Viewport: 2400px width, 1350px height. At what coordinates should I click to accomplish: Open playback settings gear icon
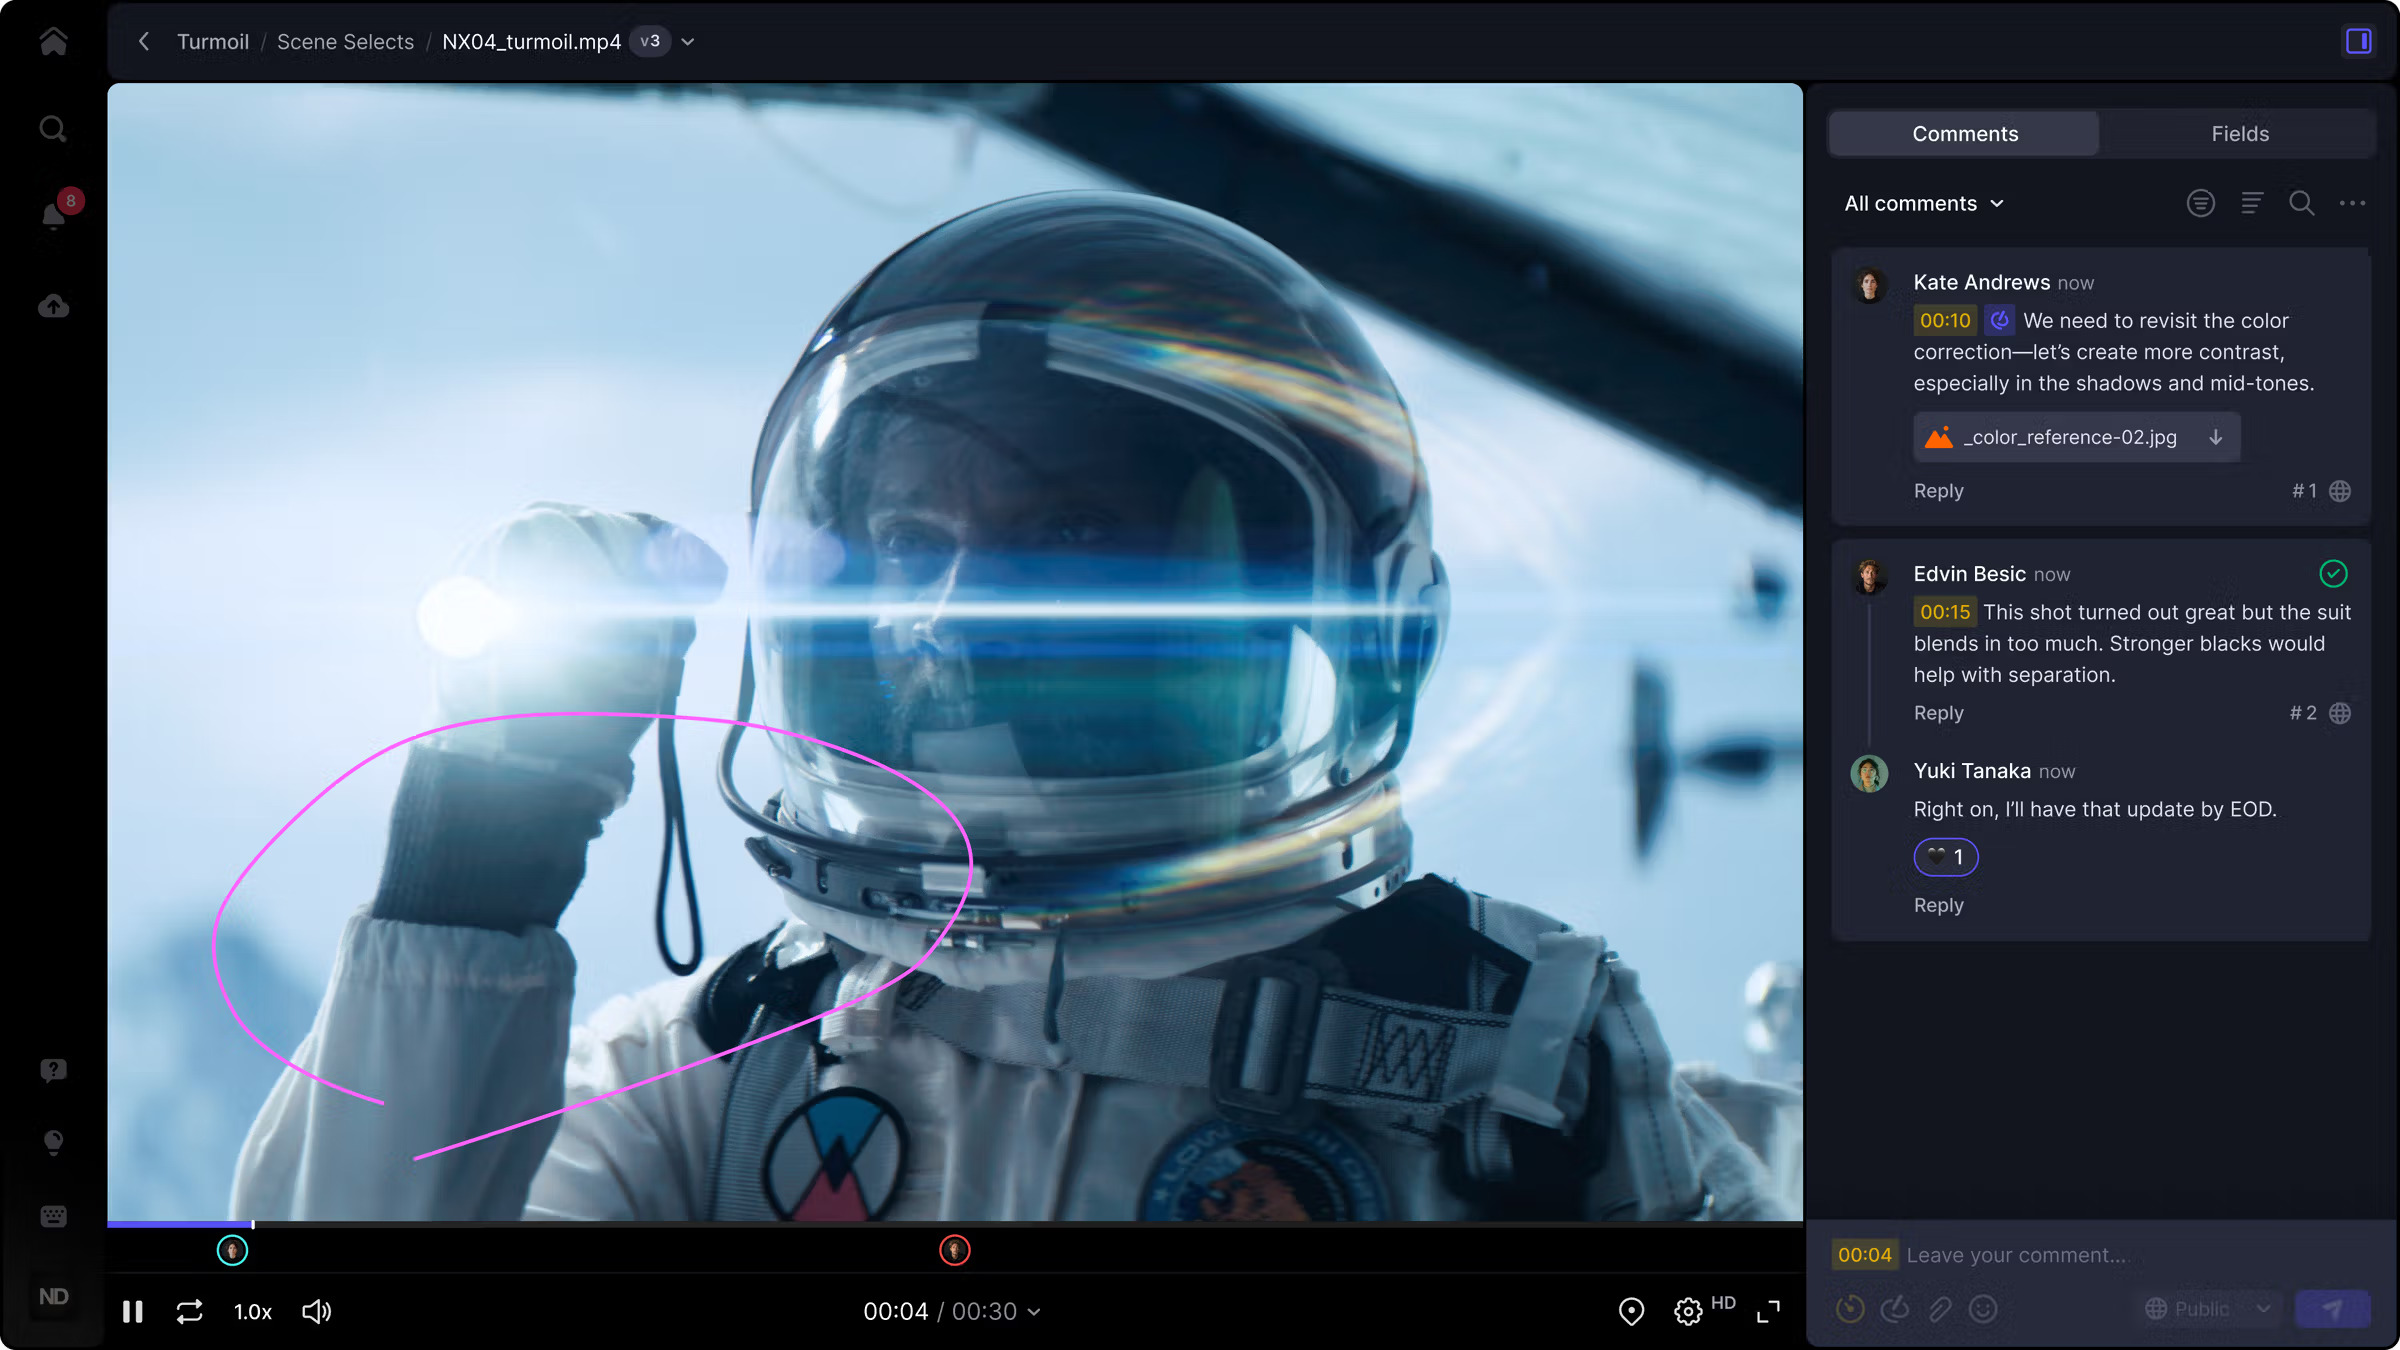pos(1688,1311)
